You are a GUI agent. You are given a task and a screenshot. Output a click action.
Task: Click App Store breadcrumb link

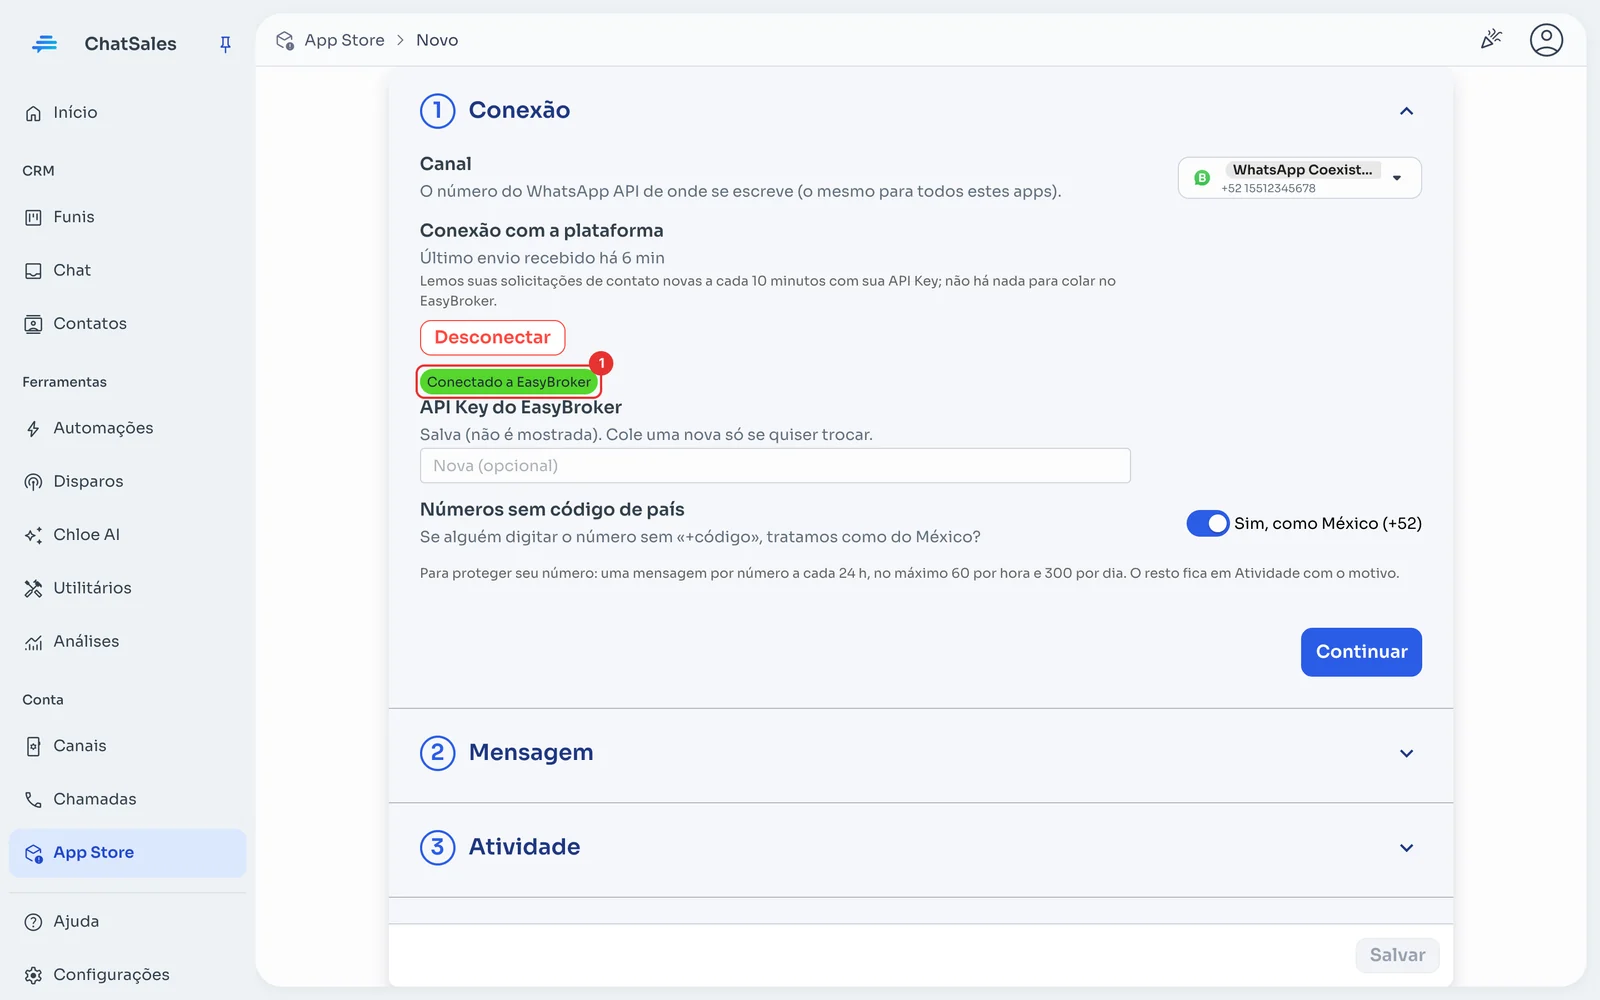pyautogui.click(x=344, y=40)
